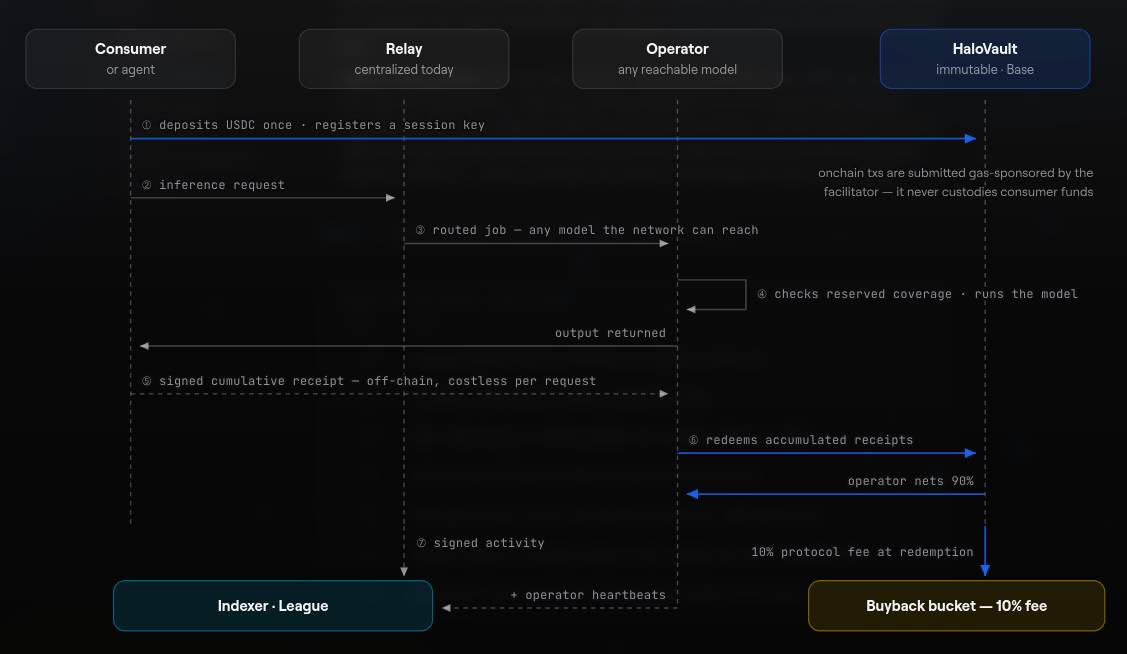Click the 'facilitator — it never custodies consumer funds' line
Image resolution: width=1127 pixels, height=654 pixels.
[x=958, y=192]
